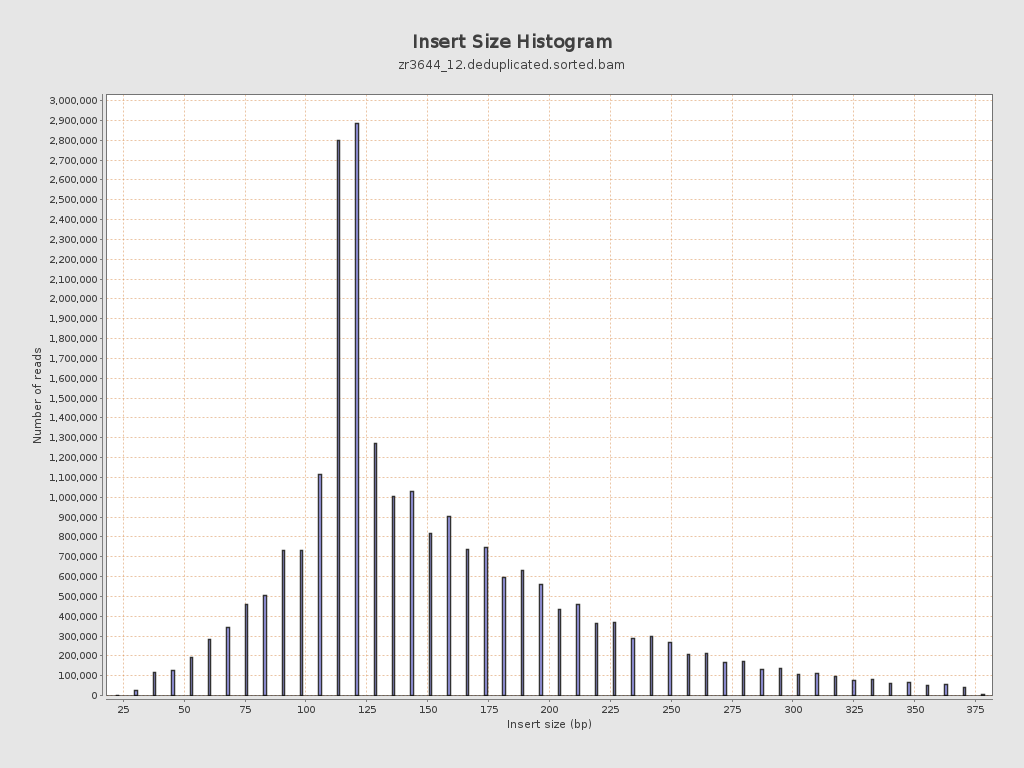
Task: Click the 150 x-axis tick label
Action: coord(428,710)
